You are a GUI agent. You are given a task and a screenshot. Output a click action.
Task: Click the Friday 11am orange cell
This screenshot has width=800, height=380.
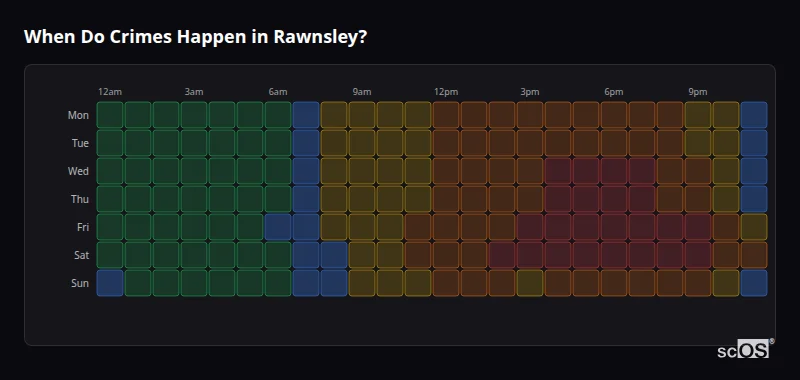coord(418,227)
